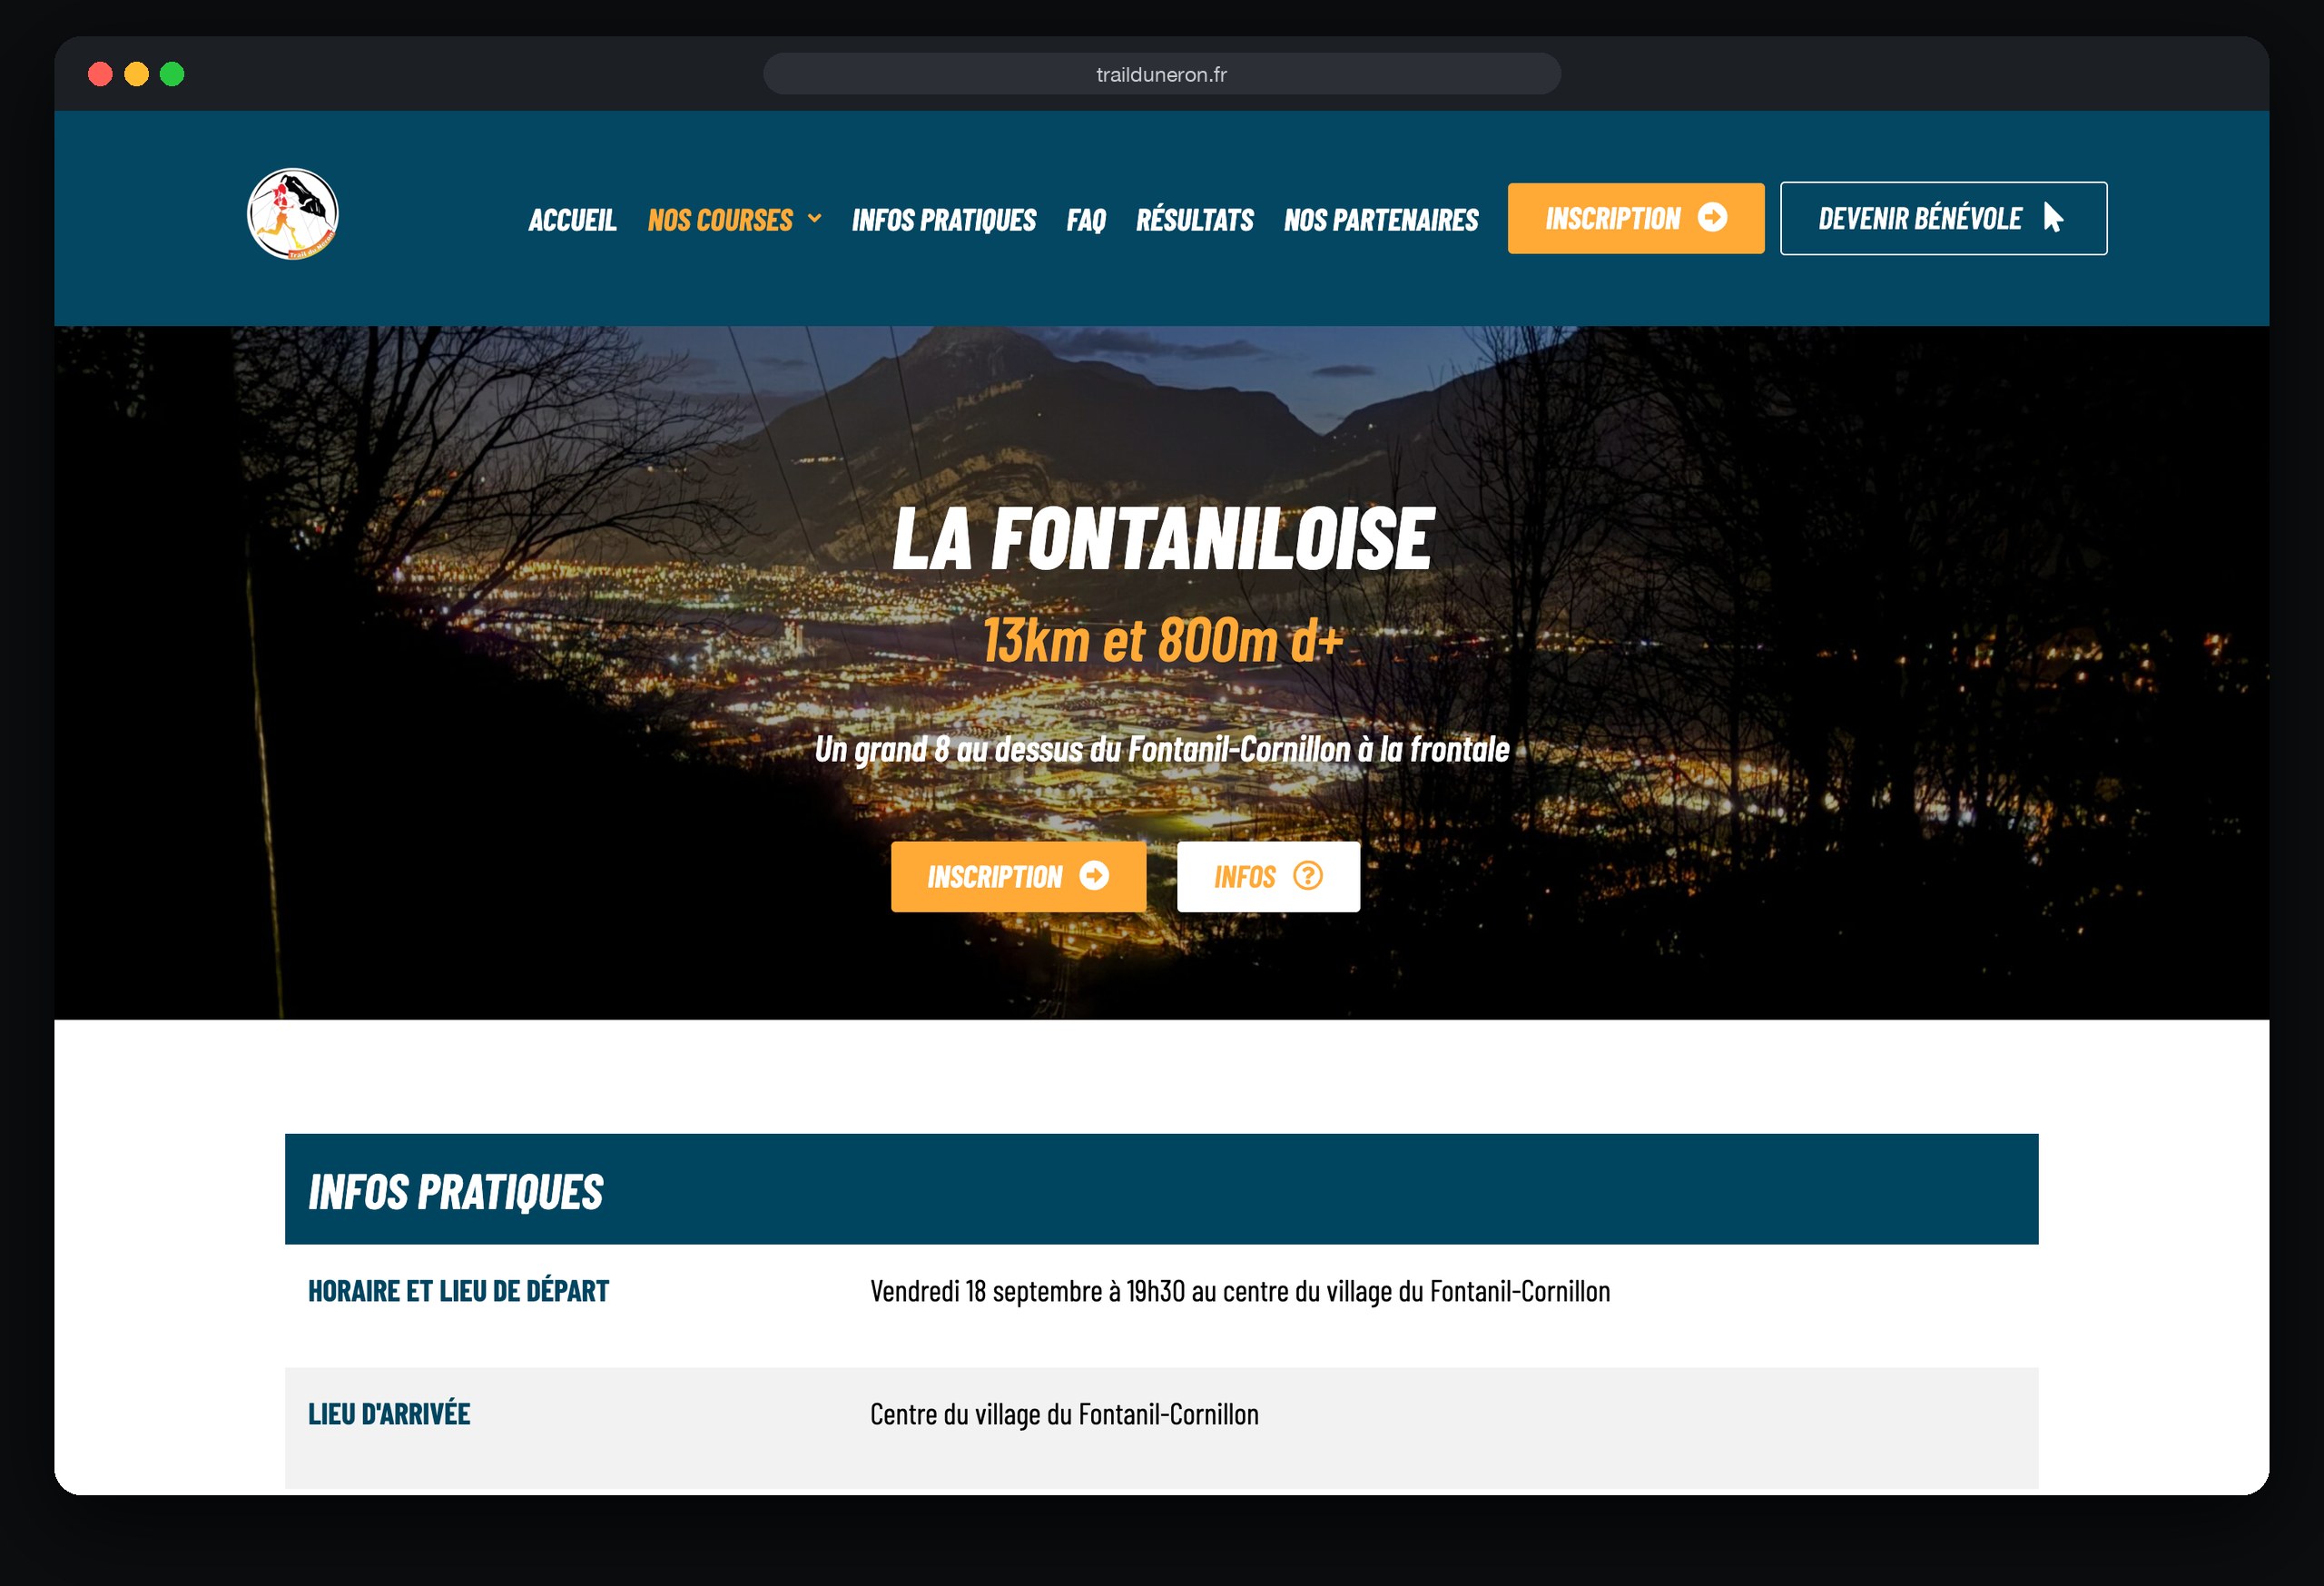
Task: Click the arrow icon in hero Inscription button
Action: click(1094, 876)
